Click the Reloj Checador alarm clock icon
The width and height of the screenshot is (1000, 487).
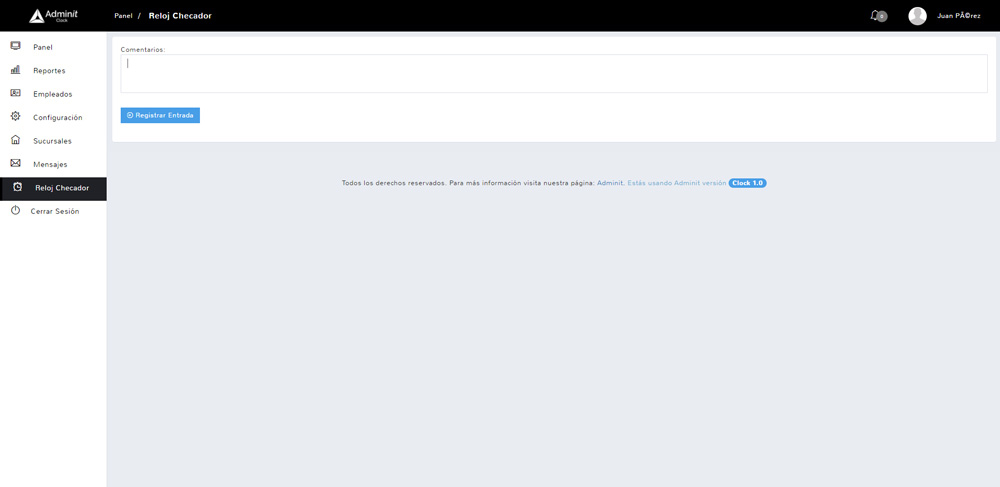coord(17,187)
